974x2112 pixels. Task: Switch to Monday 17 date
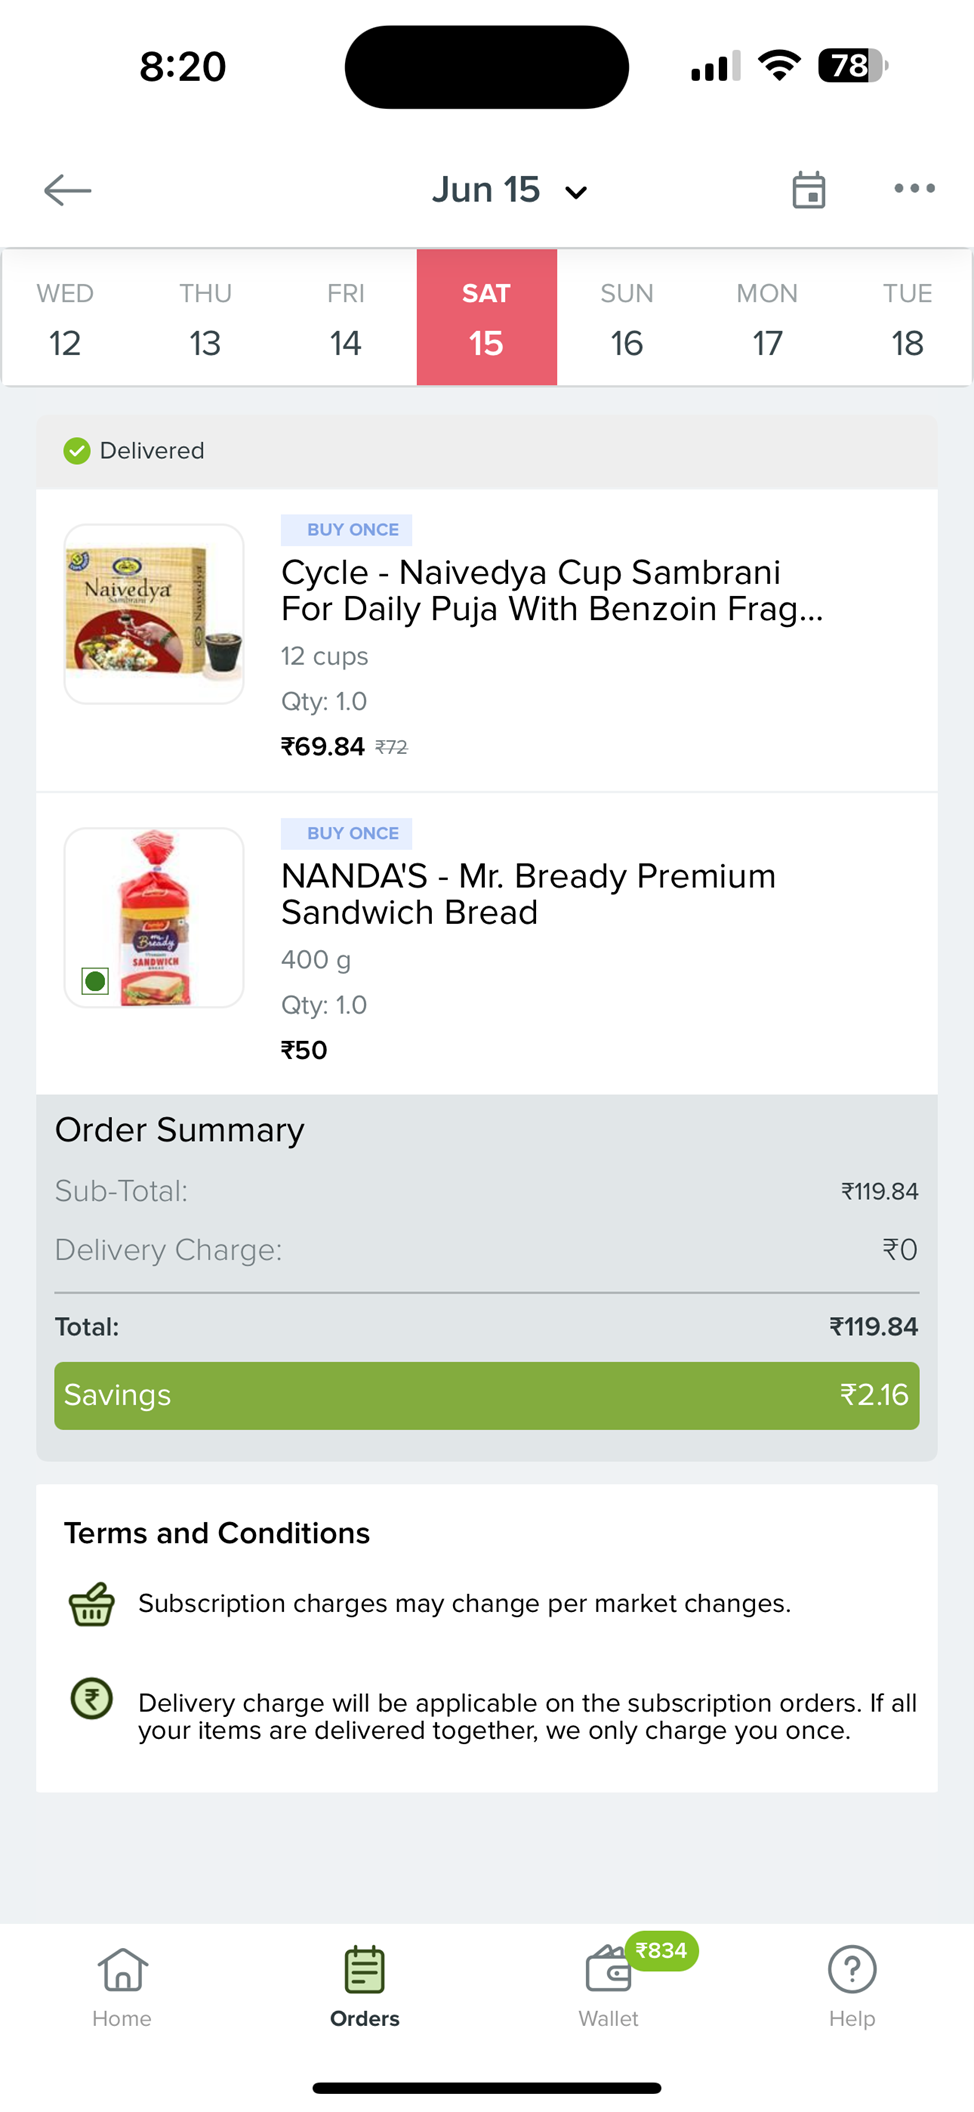point(767,319)
